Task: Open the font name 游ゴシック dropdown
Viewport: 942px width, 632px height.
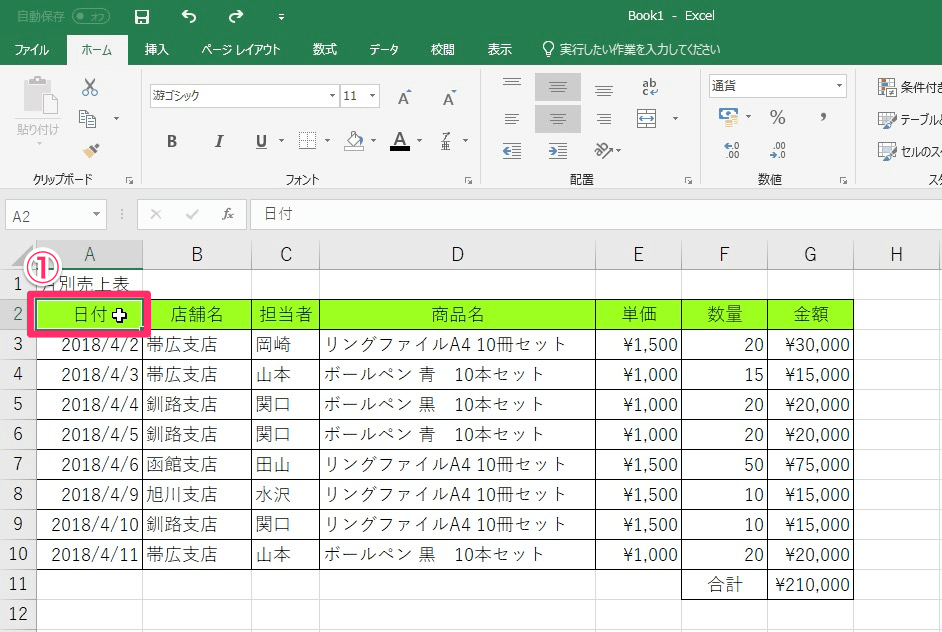Action: coord(332,96)
